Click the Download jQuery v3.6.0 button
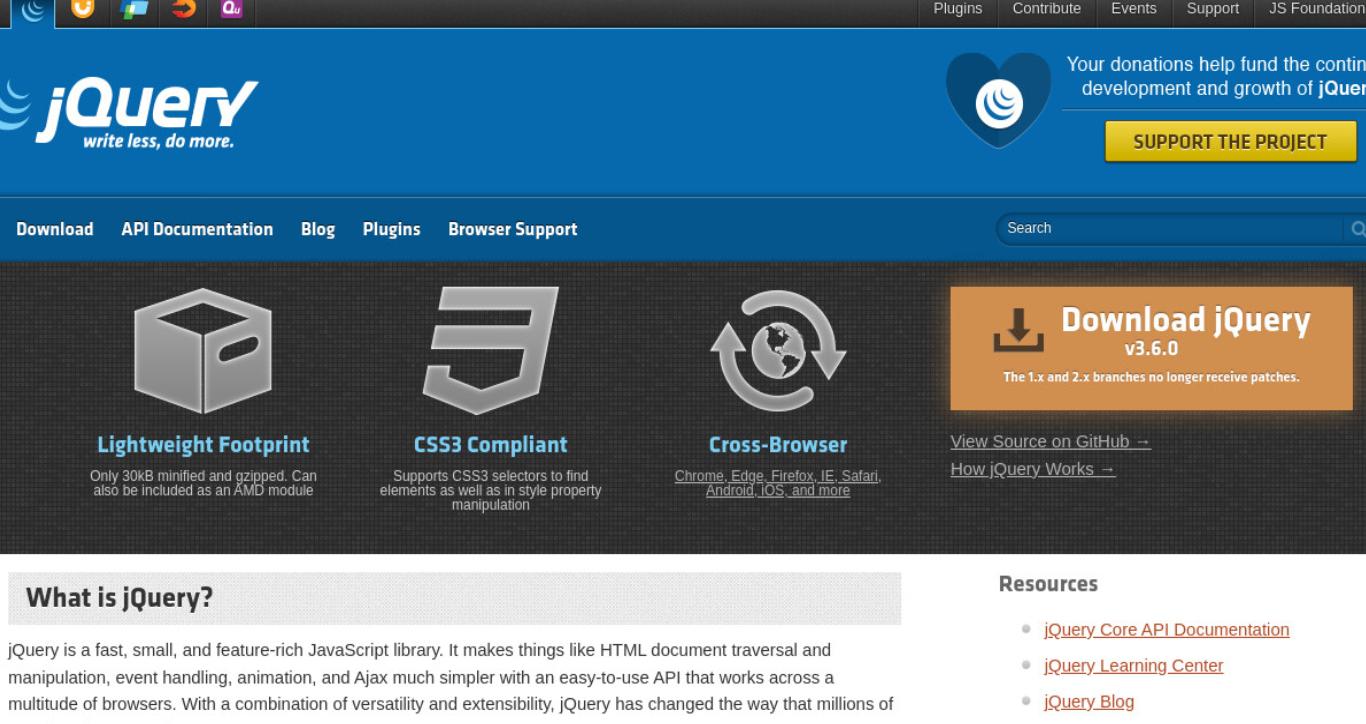Image resolution: width=1366 pixels, height=724 pixels. pos(1151,348)
